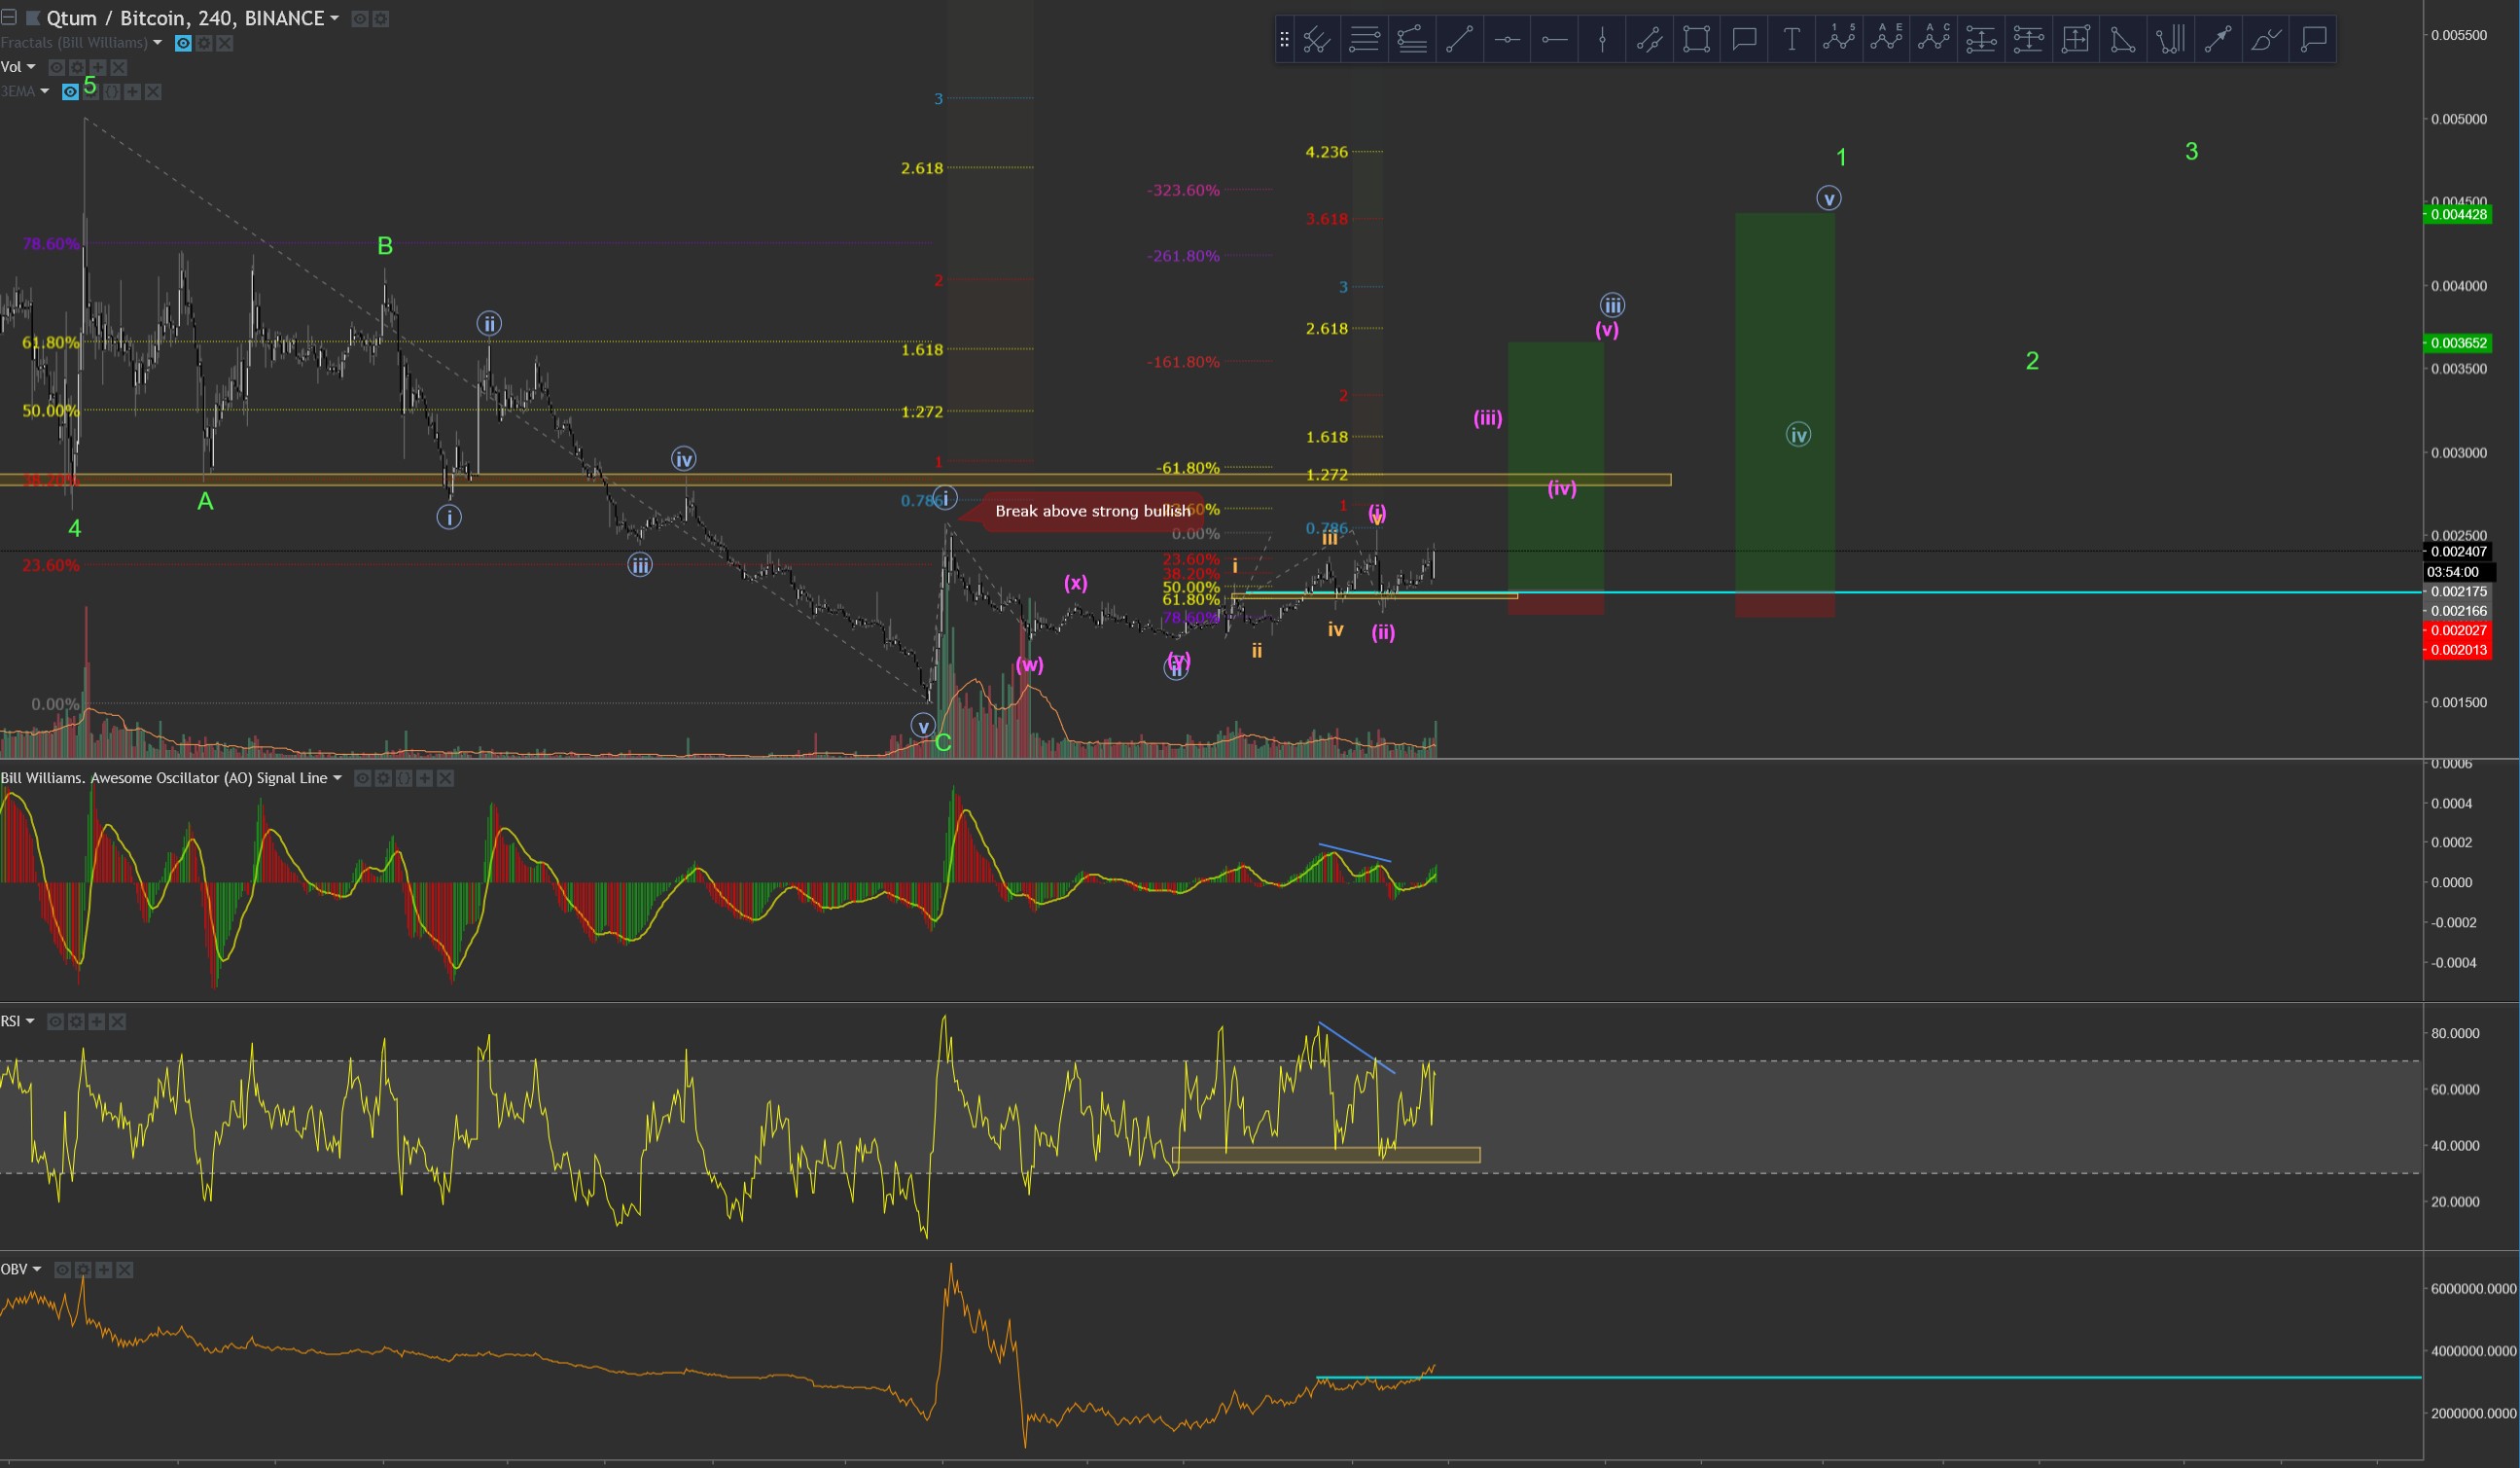The width and height of the screenshot is (2520, 1468).
Task: Select the Rectangle drawing tool
Action: coord(1697,40)
